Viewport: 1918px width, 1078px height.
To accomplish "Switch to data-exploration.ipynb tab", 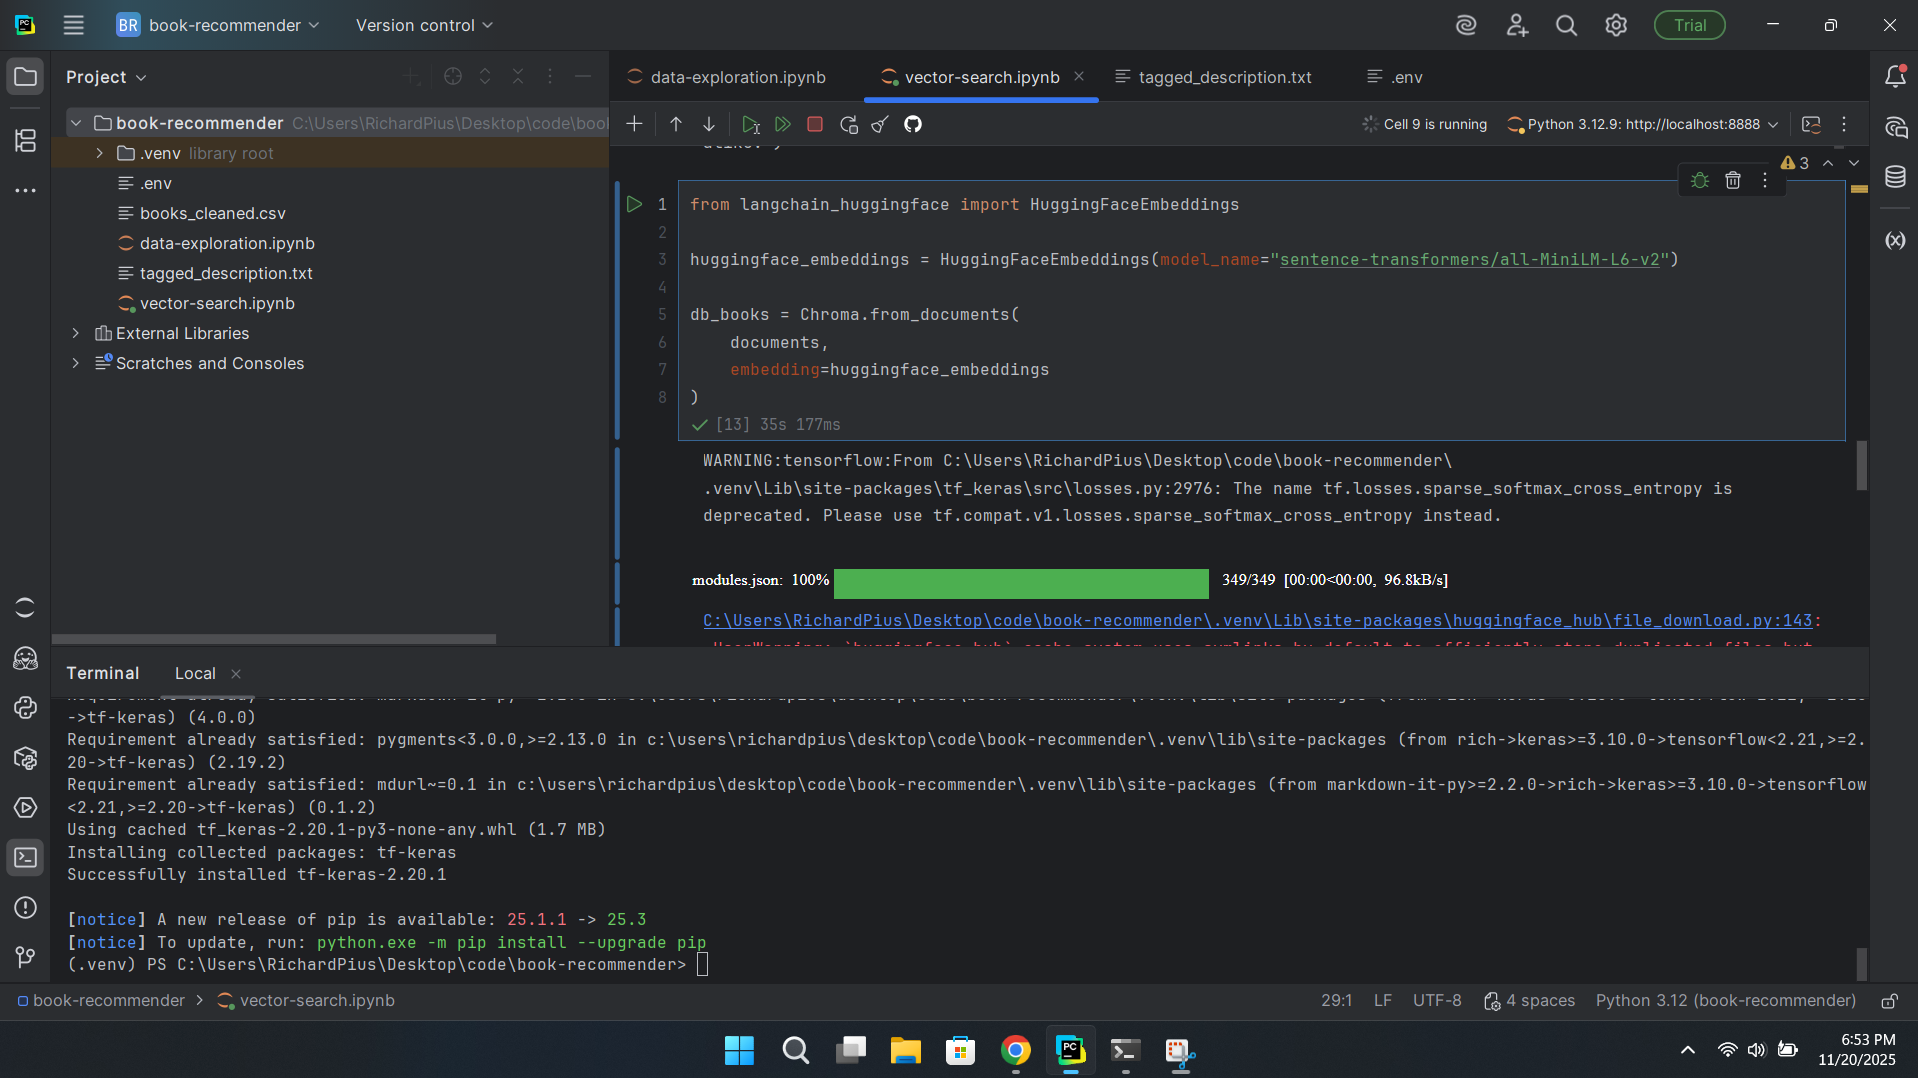I will pyautogui.click(x=737, y=77).
